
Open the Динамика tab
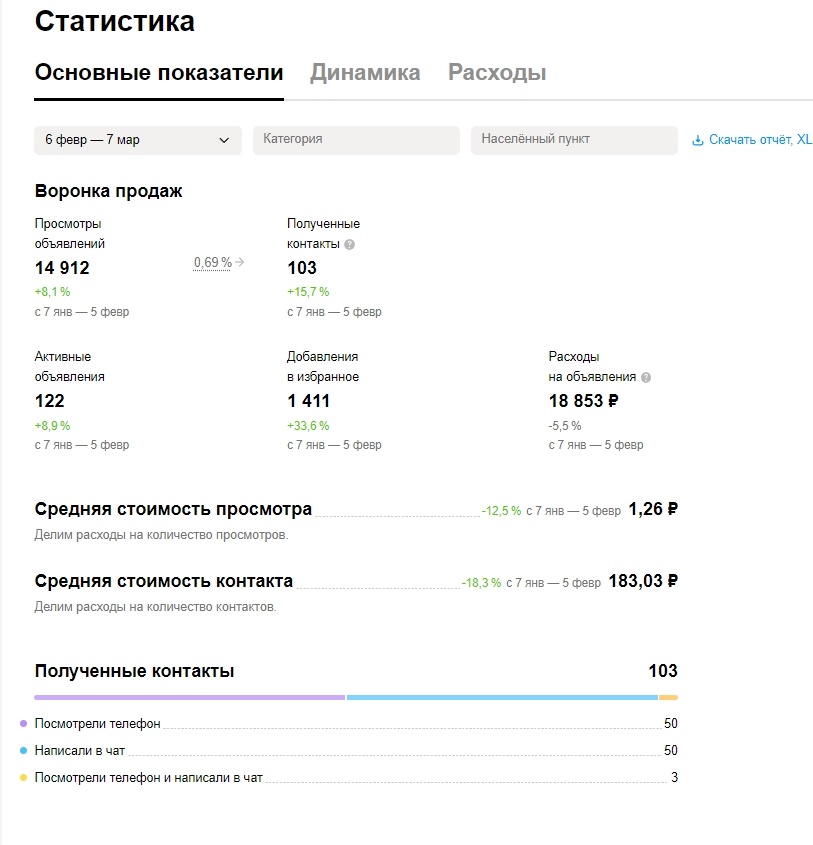tap(365, 72)
